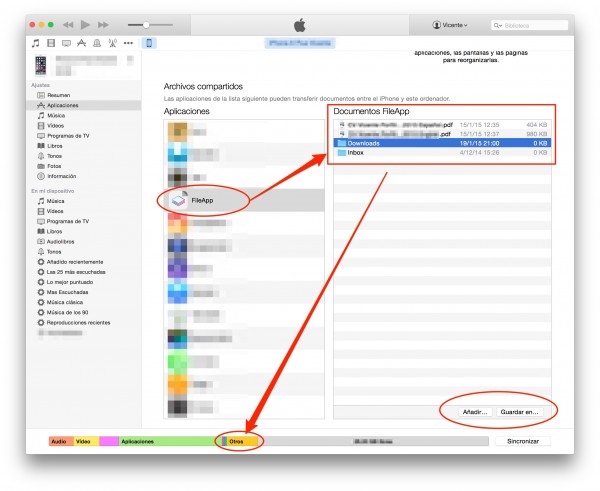
Task: Open the Podcasts antenna icon in toolbar
Action: [112, 43]
